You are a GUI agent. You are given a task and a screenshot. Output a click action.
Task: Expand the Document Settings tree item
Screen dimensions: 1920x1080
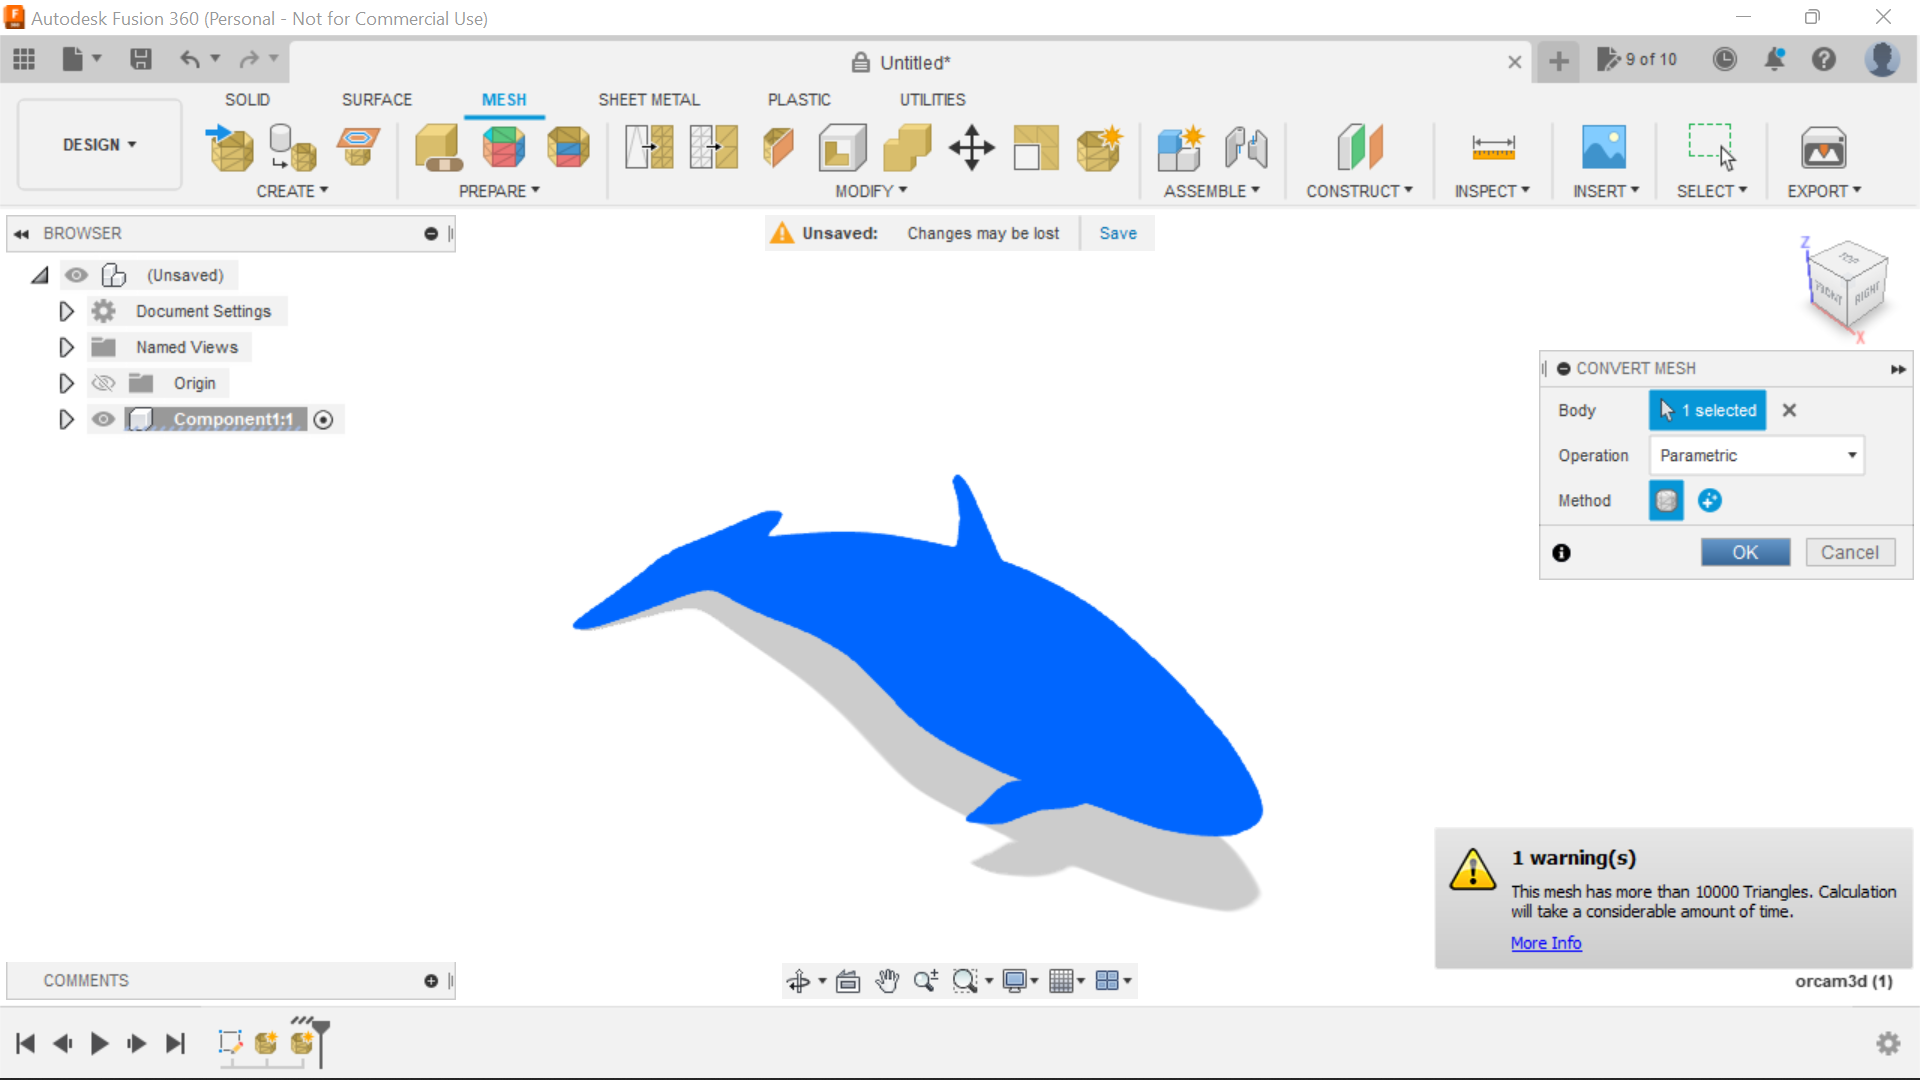(66, 311)
